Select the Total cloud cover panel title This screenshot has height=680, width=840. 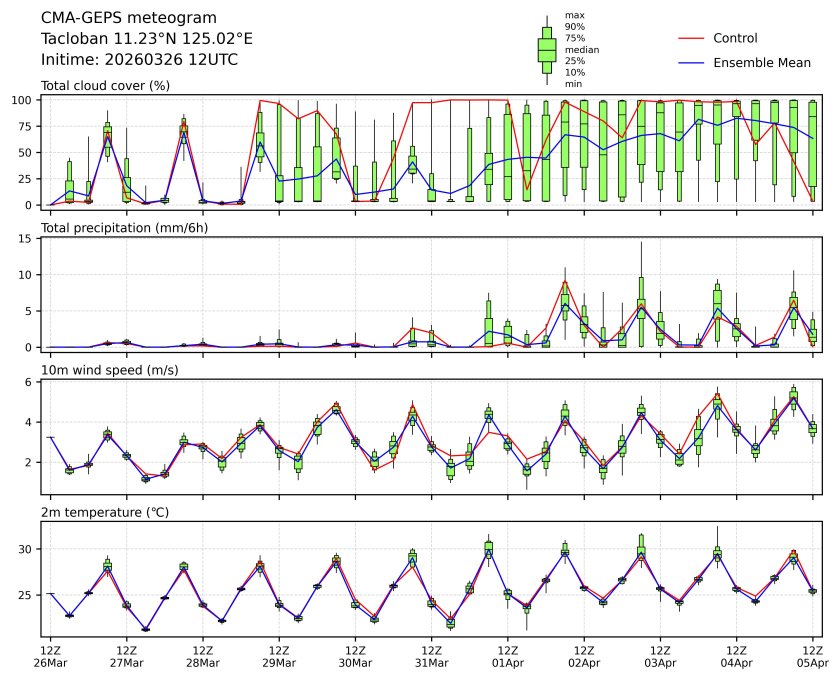[x=105, y=86]
